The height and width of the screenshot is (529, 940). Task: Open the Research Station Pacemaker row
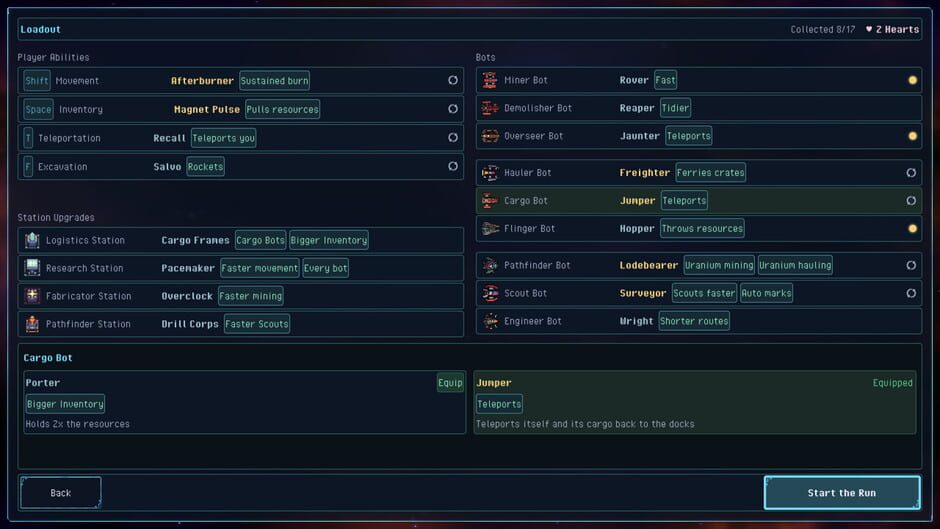coord(241,268)
